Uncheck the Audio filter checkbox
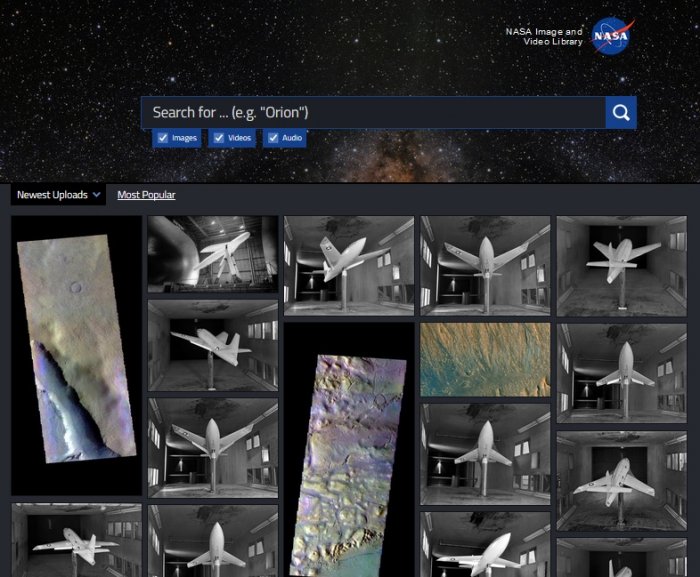This screenshot has height=577, width=700. coord(273,138)
